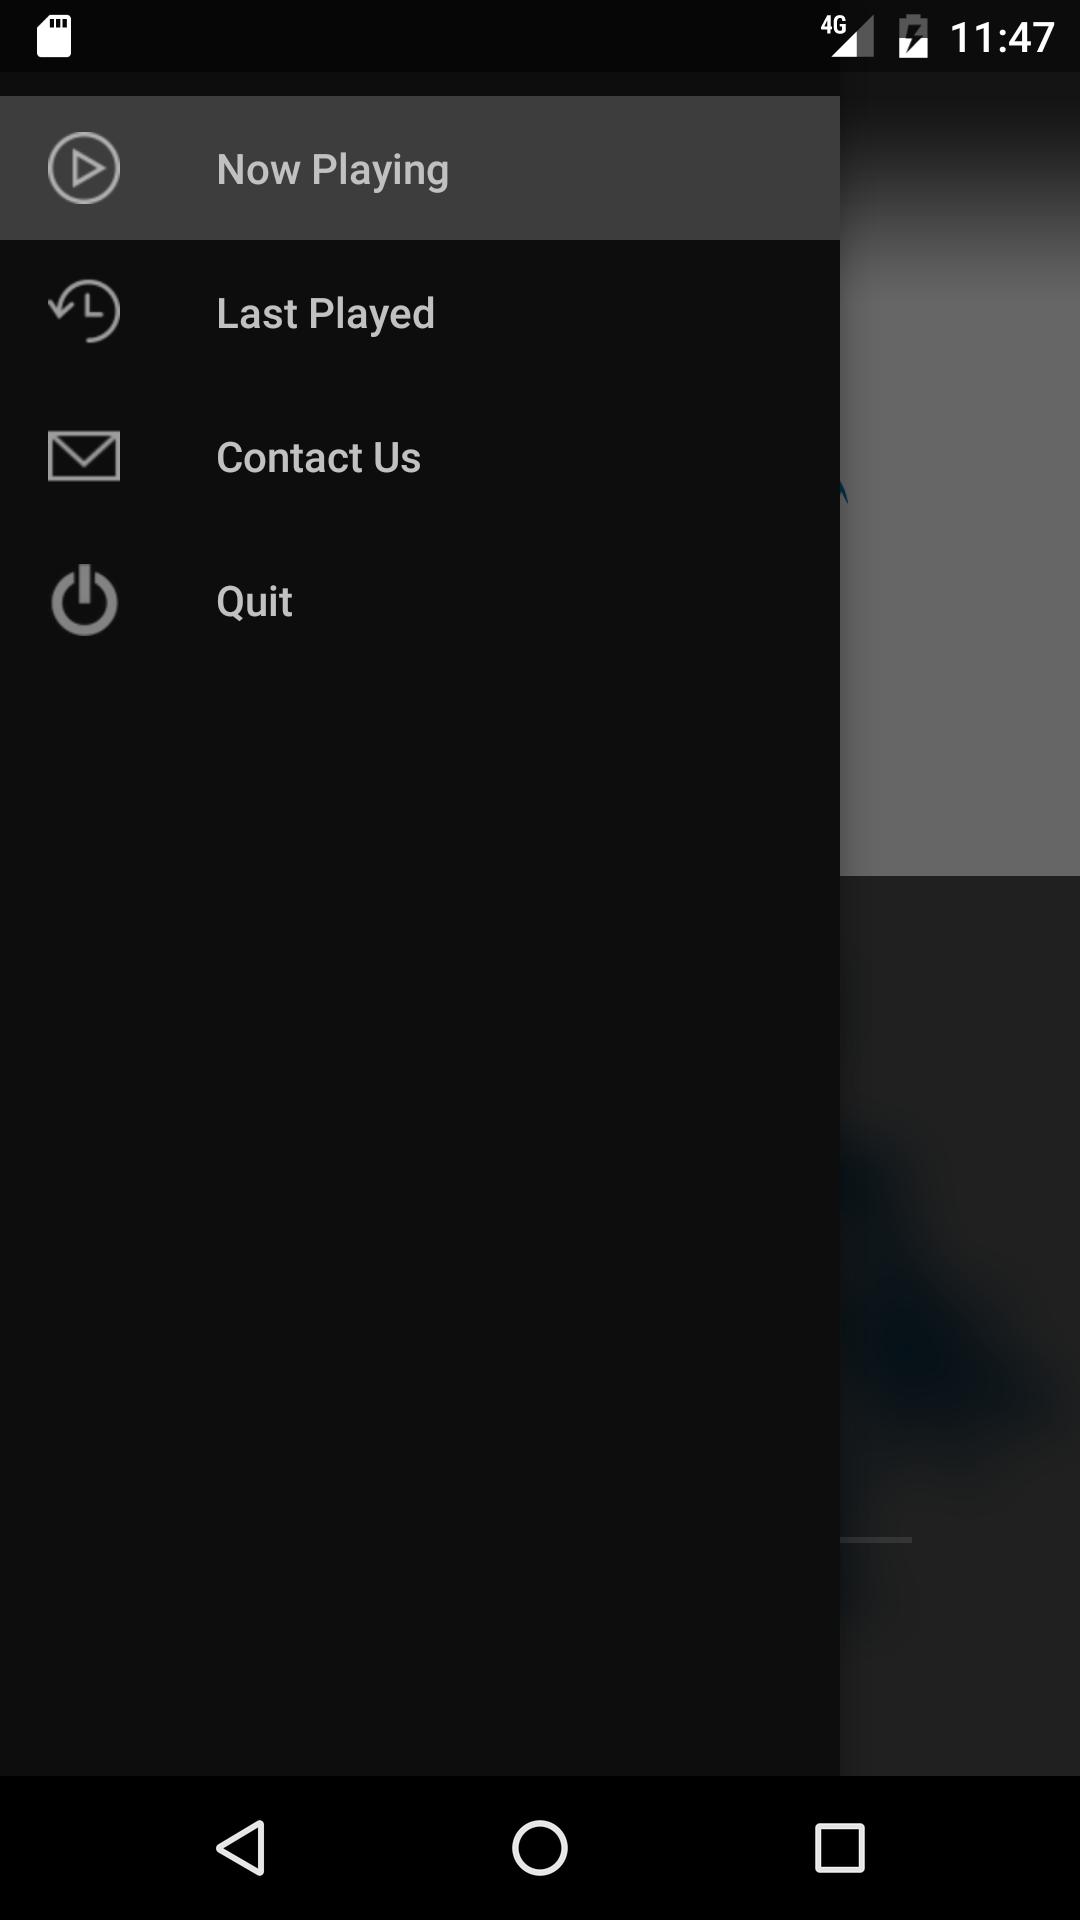Screen dimensions: 1080x1920
Task: Choose Quit to exit the app
Action: [255, 602]
